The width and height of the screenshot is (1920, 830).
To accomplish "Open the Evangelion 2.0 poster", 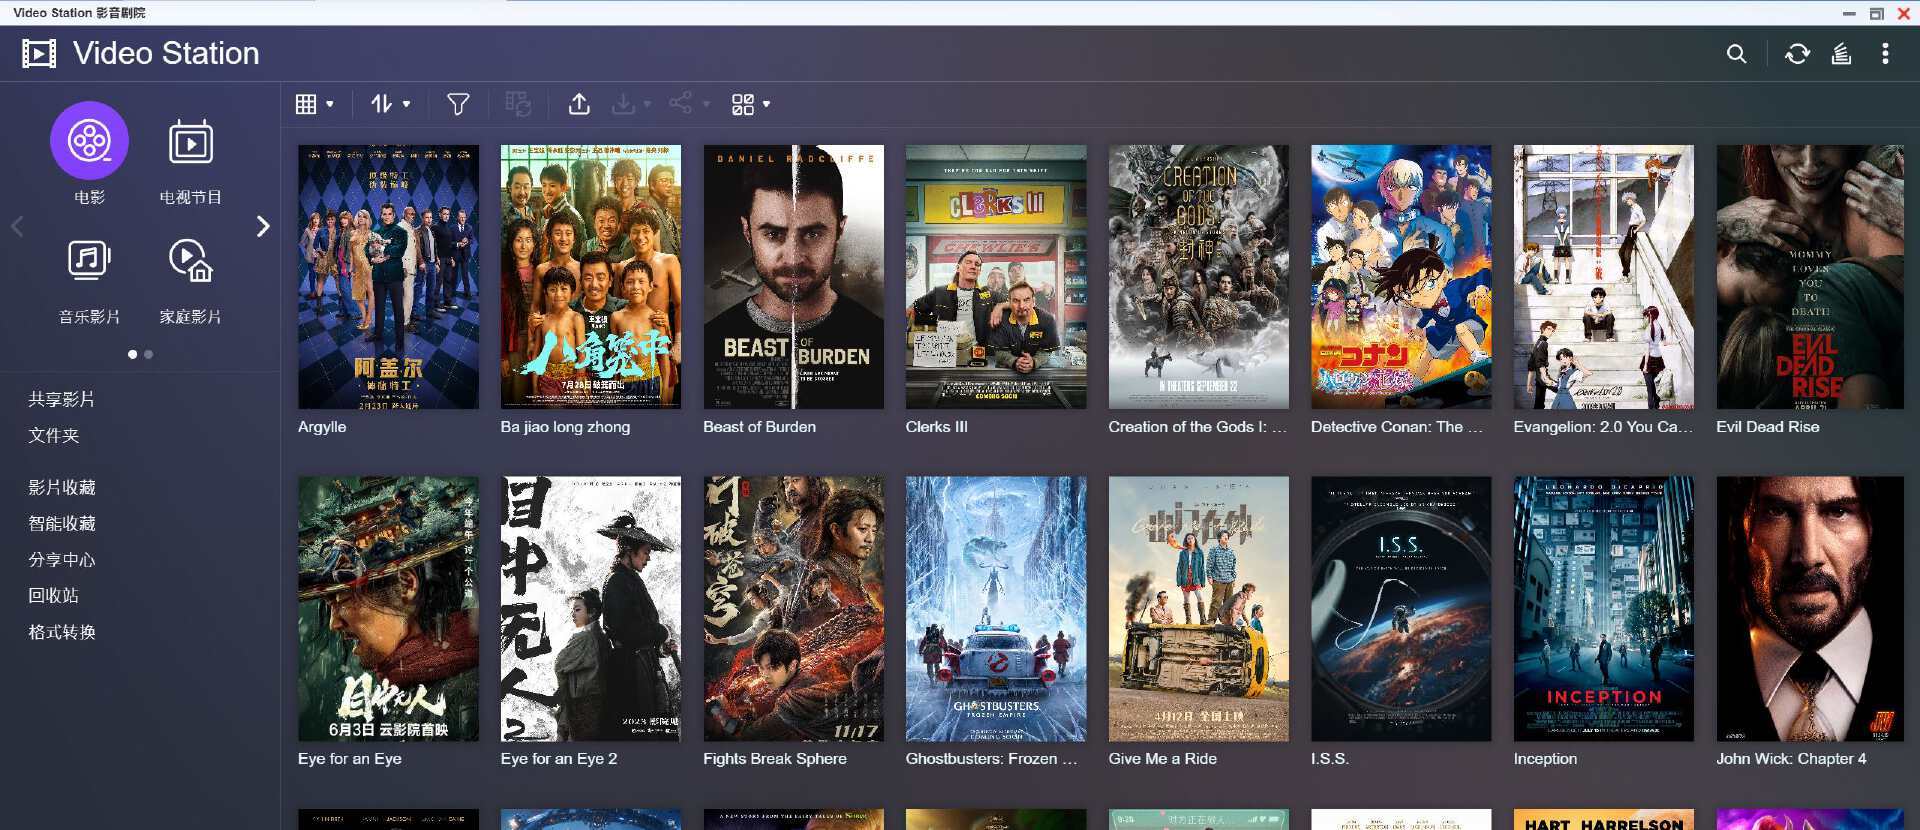I will coord(1604,277).
